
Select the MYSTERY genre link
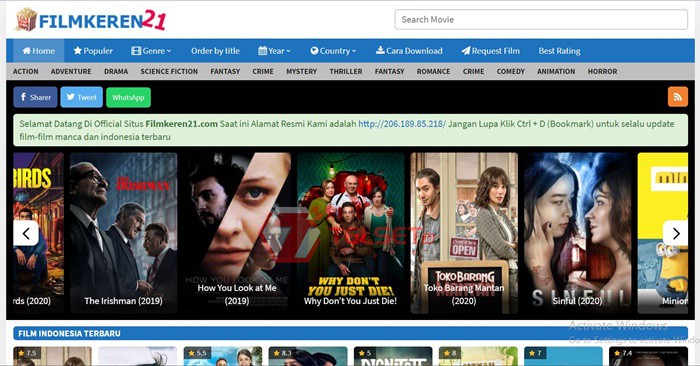[301, 71]
